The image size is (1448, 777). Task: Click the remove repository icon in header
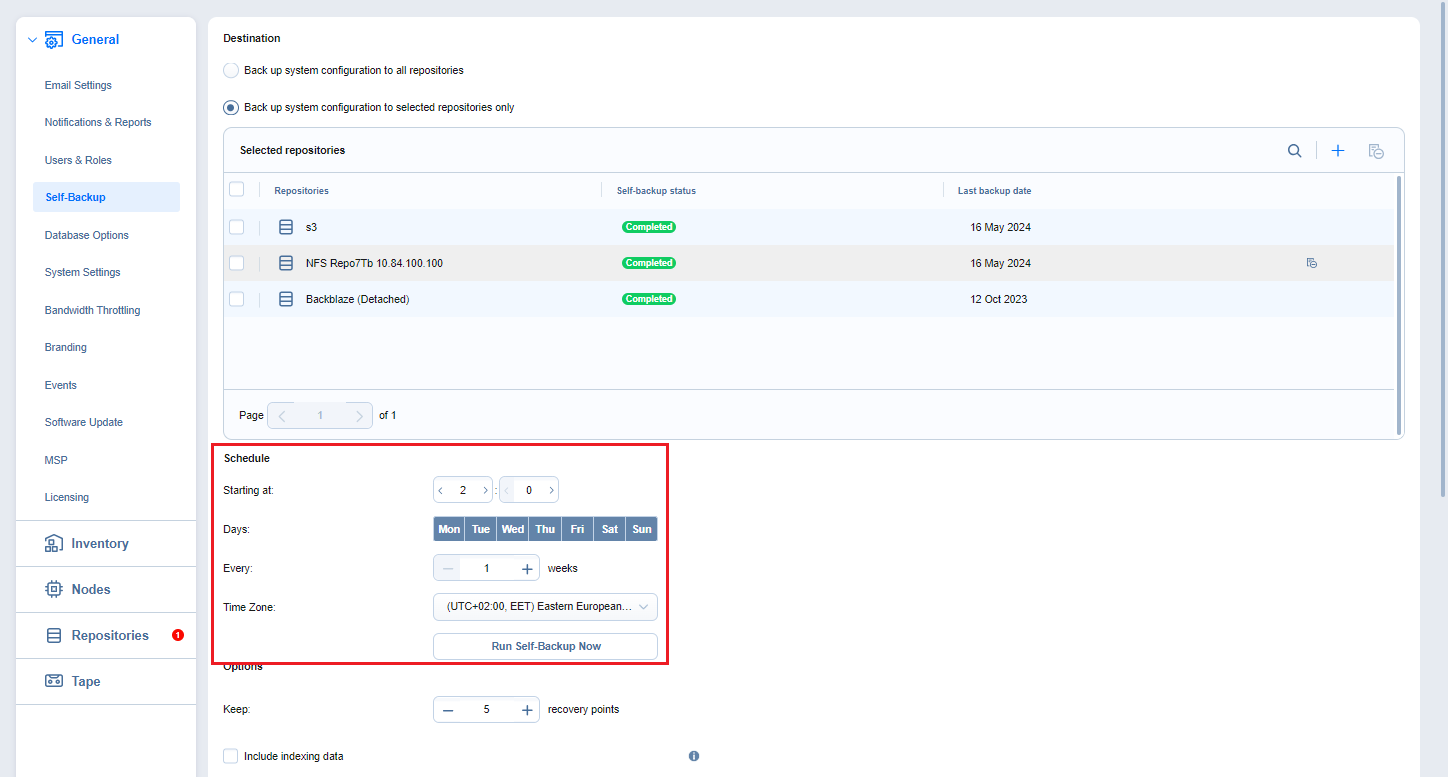(x=1376, y=151)
